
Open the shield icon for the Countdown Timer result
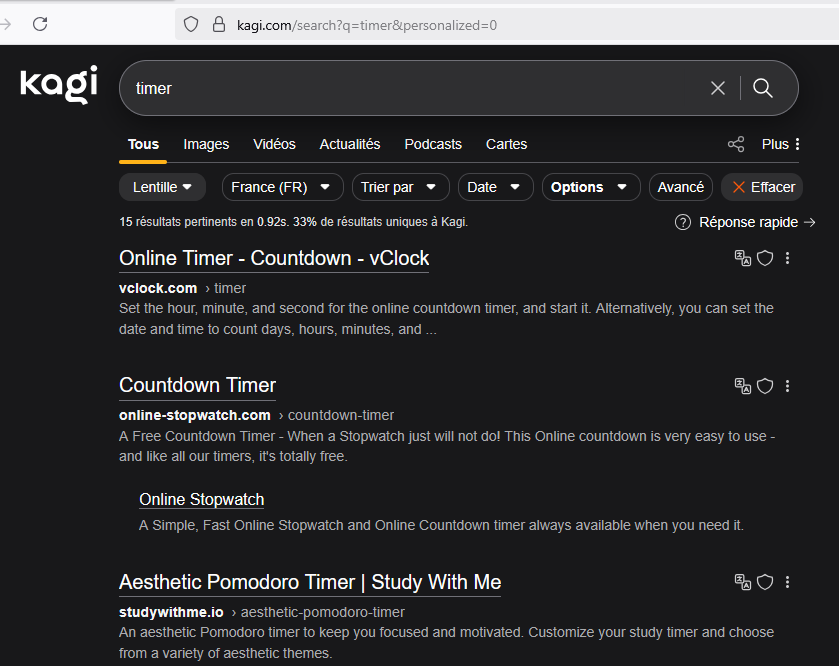[765, 386]
